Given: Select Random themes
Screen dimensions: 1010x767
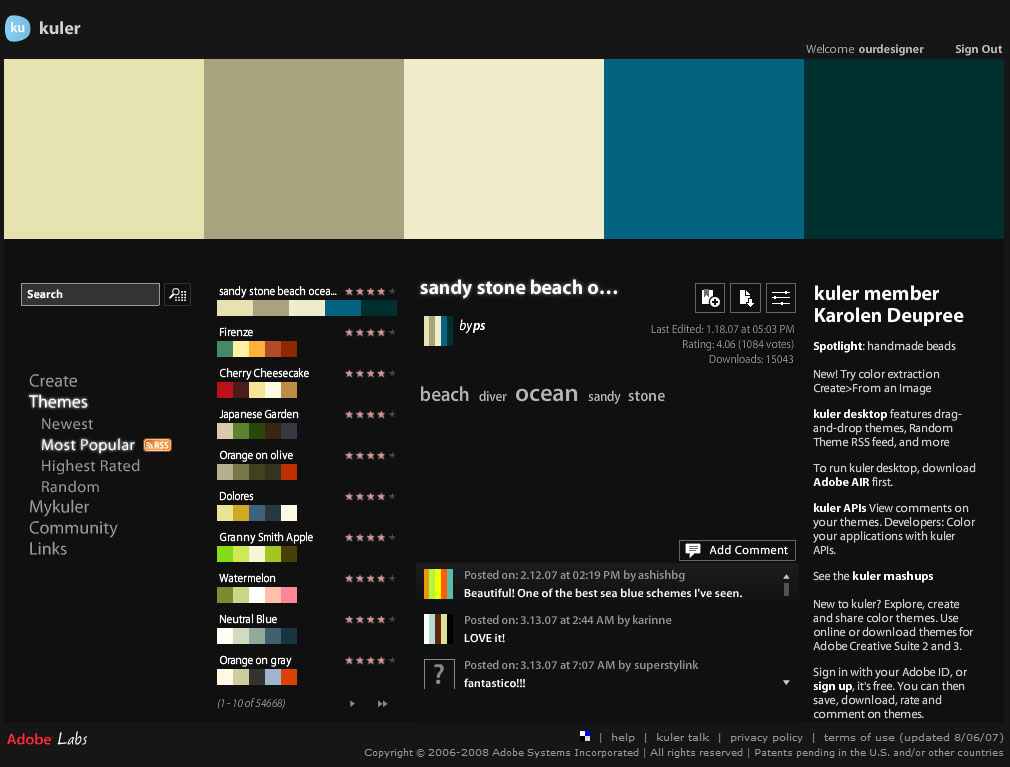Looking at the screenshot, I should [70, 487].
